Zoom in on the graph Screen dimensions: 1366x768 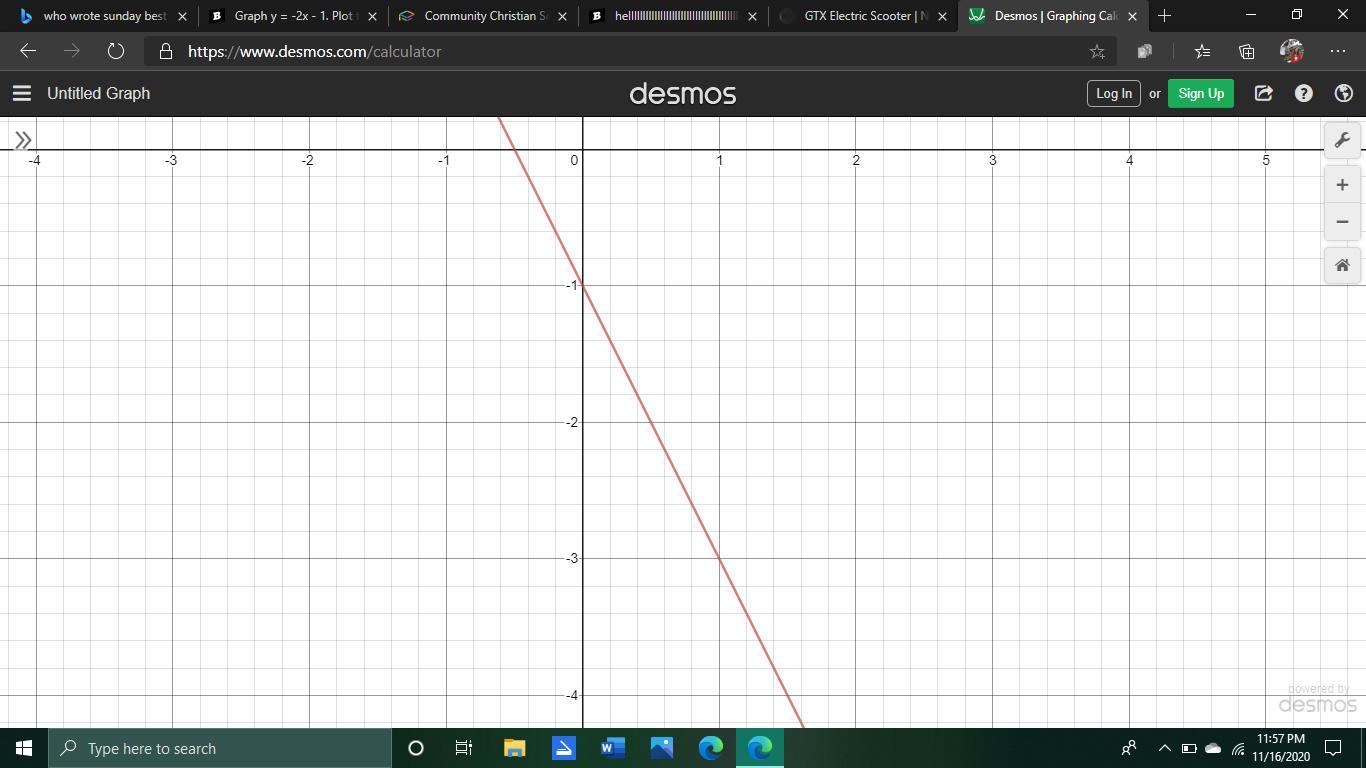[1342, 185]
